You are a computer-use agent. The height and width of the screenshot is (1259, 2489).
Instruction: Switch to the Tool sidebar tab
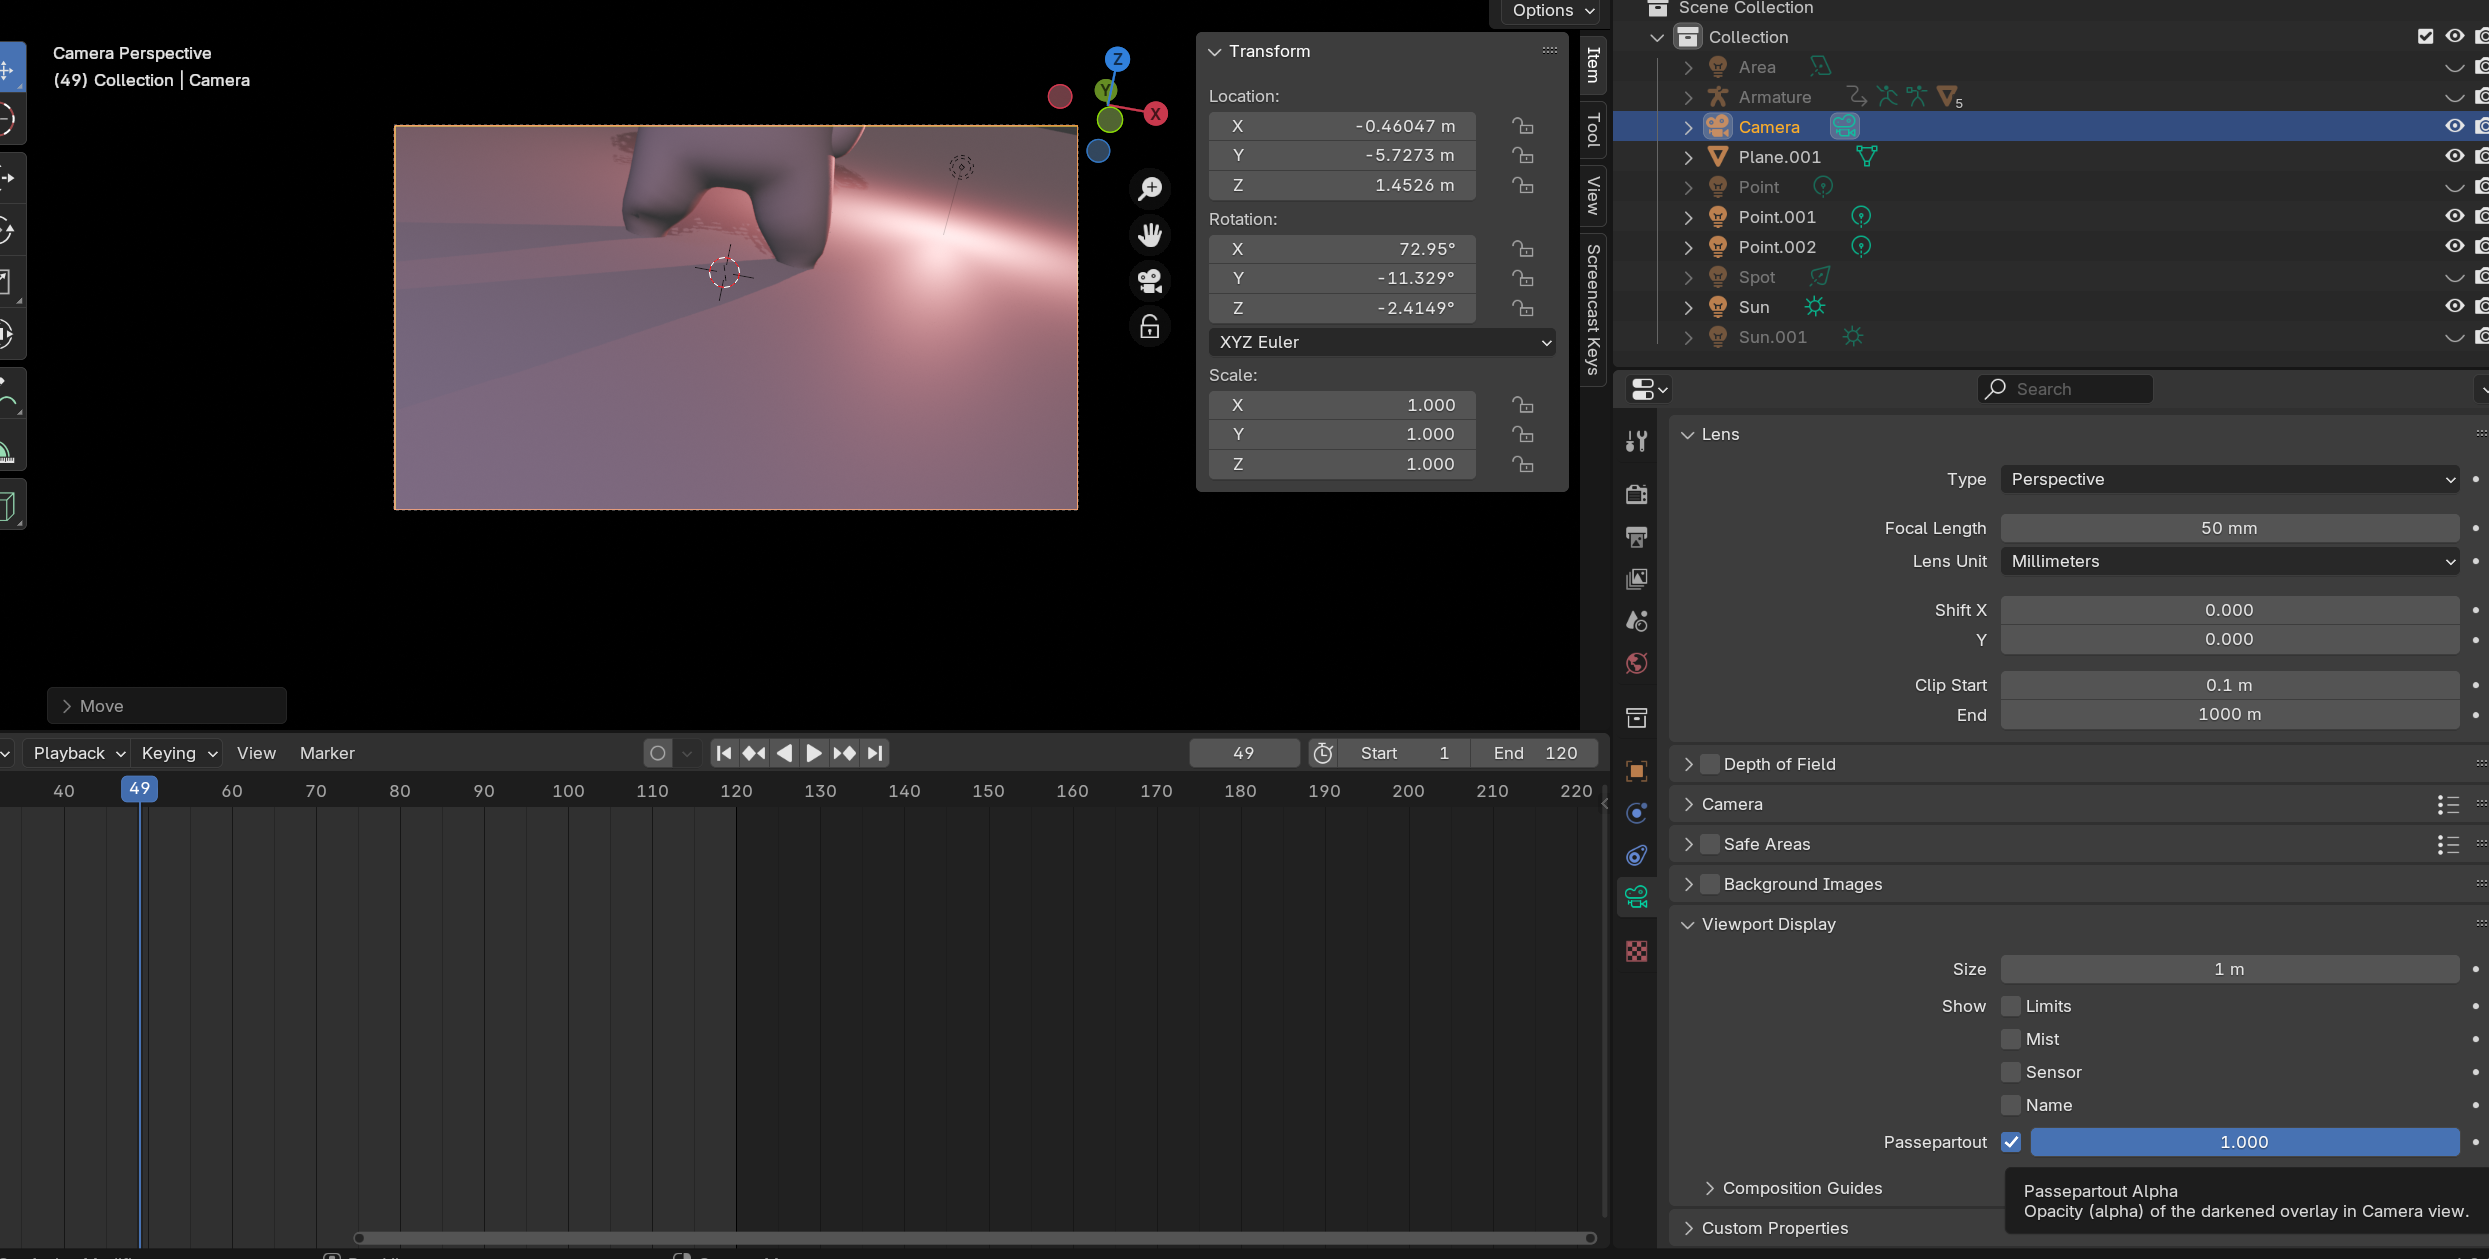click(1593, 129)
